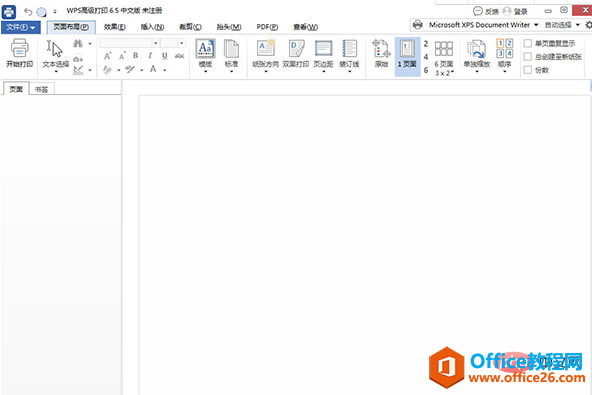Viewport: 592px width, 395px height.
Task: Select the 1 page per sheet layout
Action: [x=407, y=56]
